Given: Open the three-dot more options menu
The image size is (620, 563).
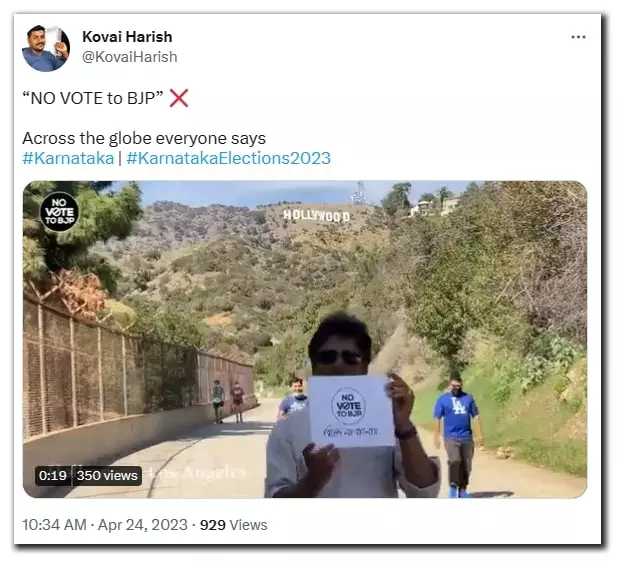Looking at the screenshot, I should tap(578, 37).
